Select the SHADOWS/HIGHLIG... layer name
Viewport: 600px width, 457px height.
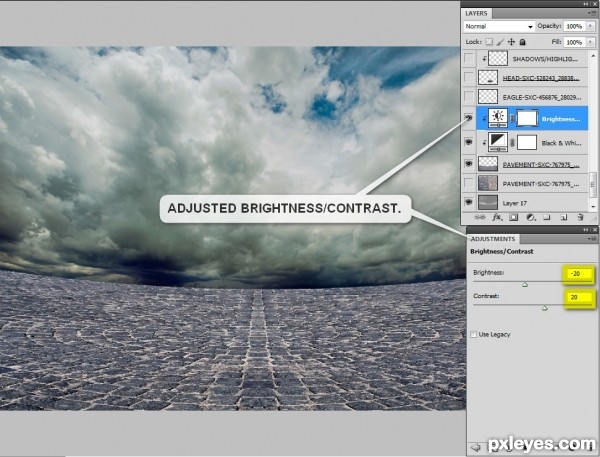(x=545, y=59)
